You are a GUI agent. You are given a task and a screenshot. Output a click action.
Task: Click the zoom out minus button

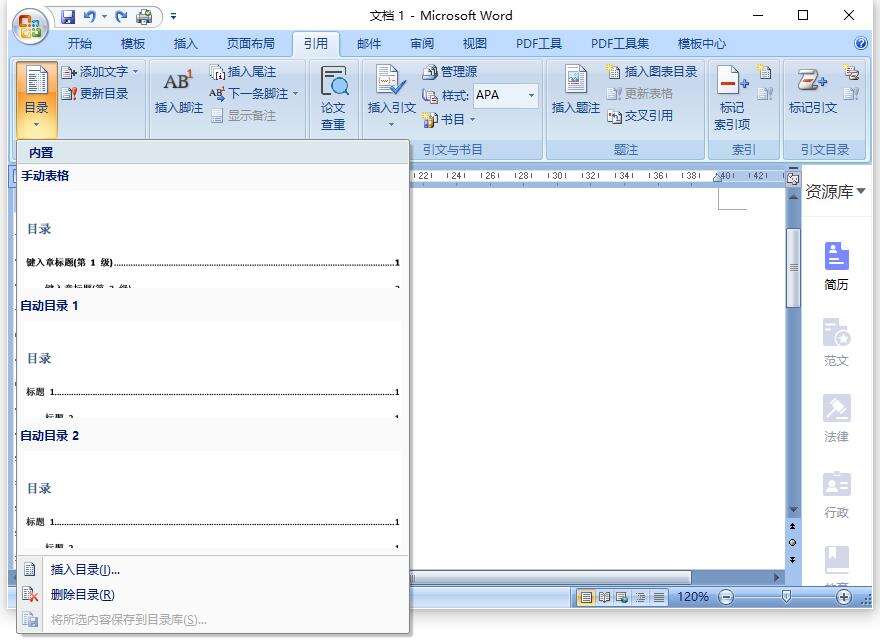click(x=726, y=597)
